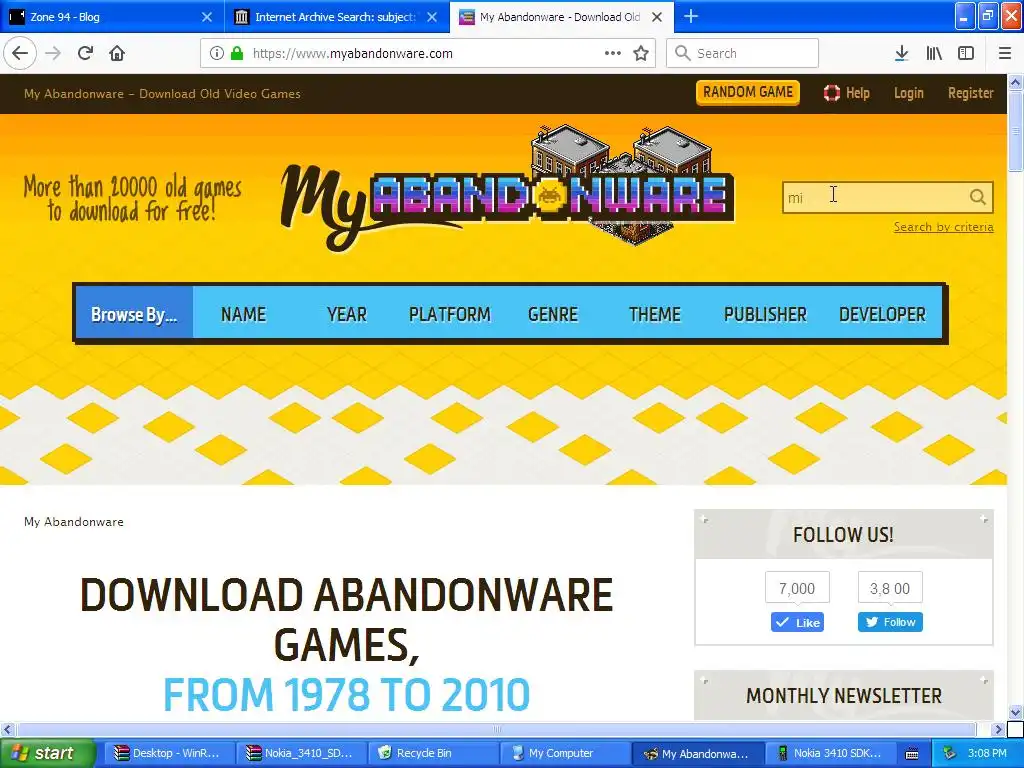The image size is (1024, 768).
Task: Browse games by PUBLISHER
Action: pyautogui.click(x=765, y=314)
